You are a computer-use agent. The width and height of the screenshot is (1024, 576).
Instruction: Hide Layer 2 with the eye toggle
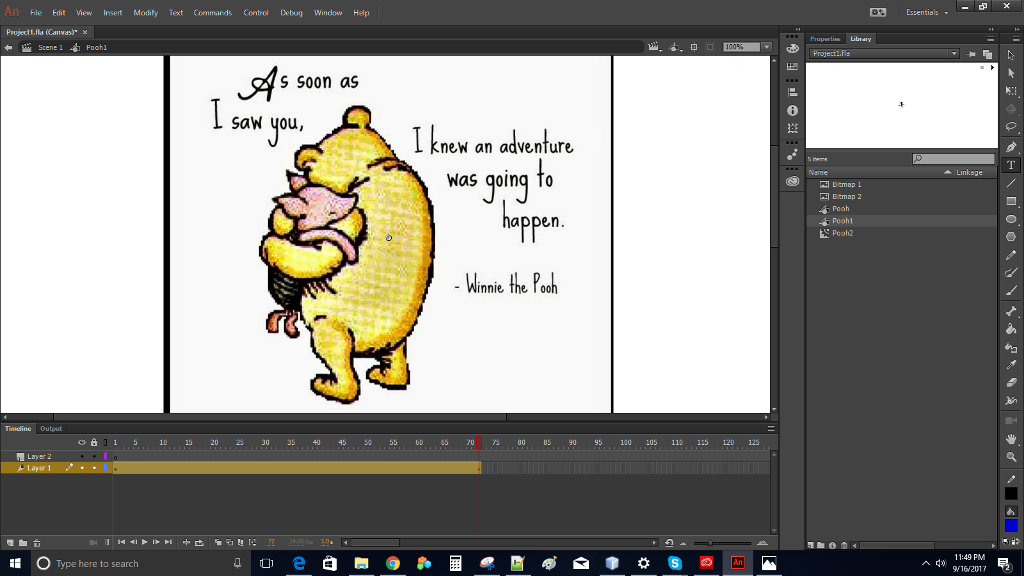pos(82,456)
